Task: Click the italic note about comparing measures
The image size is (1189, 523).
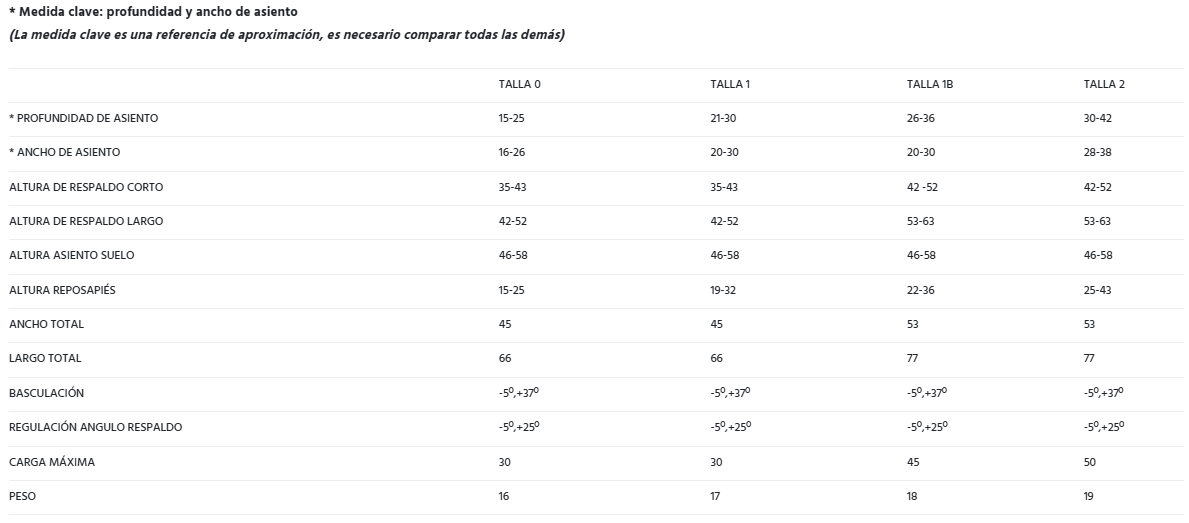Action: tap(287, 35)
